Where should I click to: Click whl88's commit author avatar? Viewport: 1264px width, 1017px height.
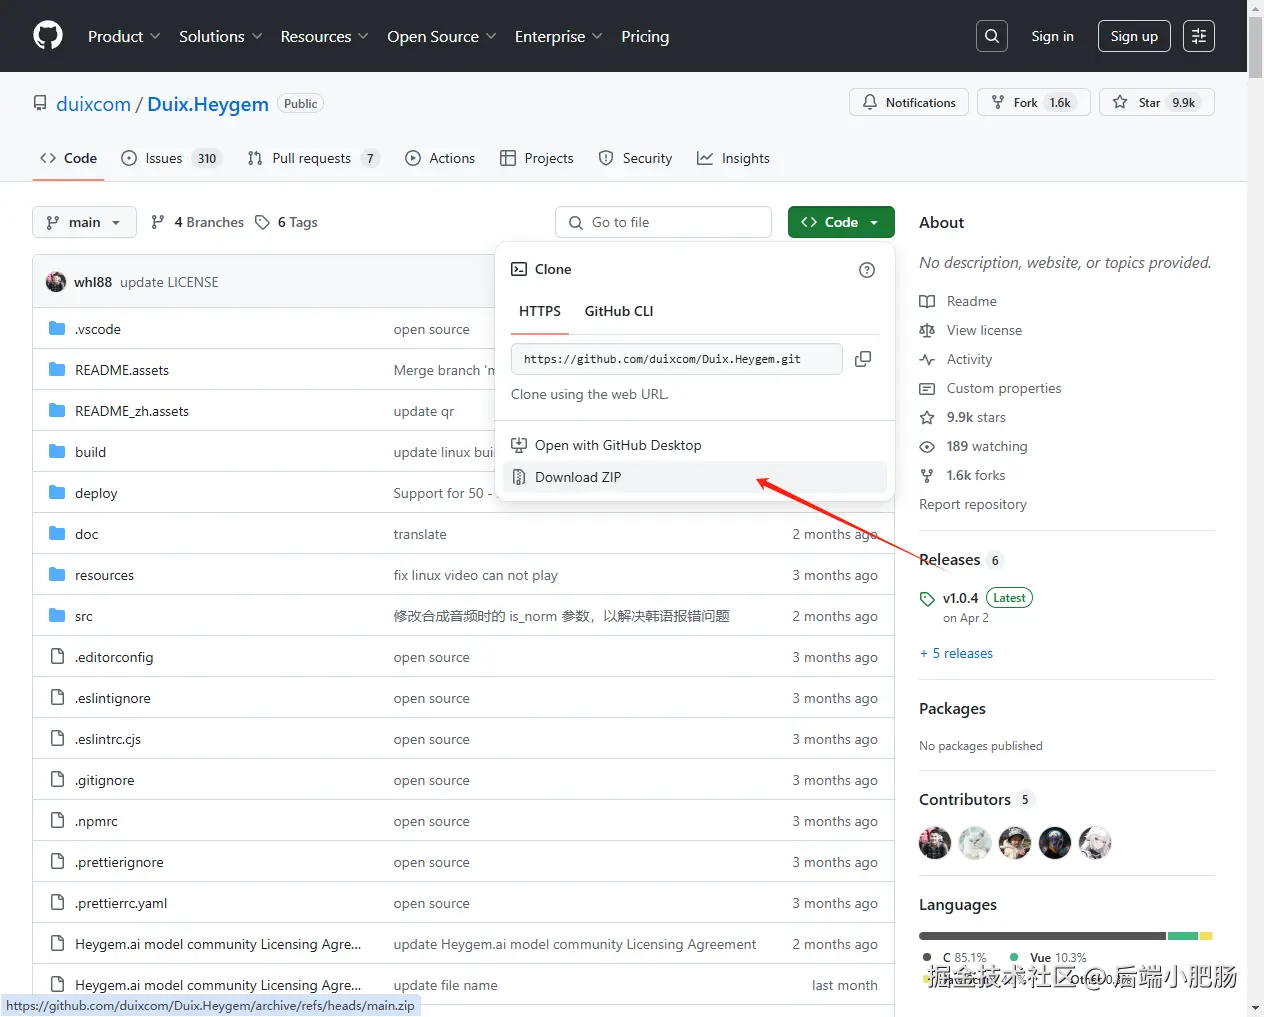click(x=56, y=282)
